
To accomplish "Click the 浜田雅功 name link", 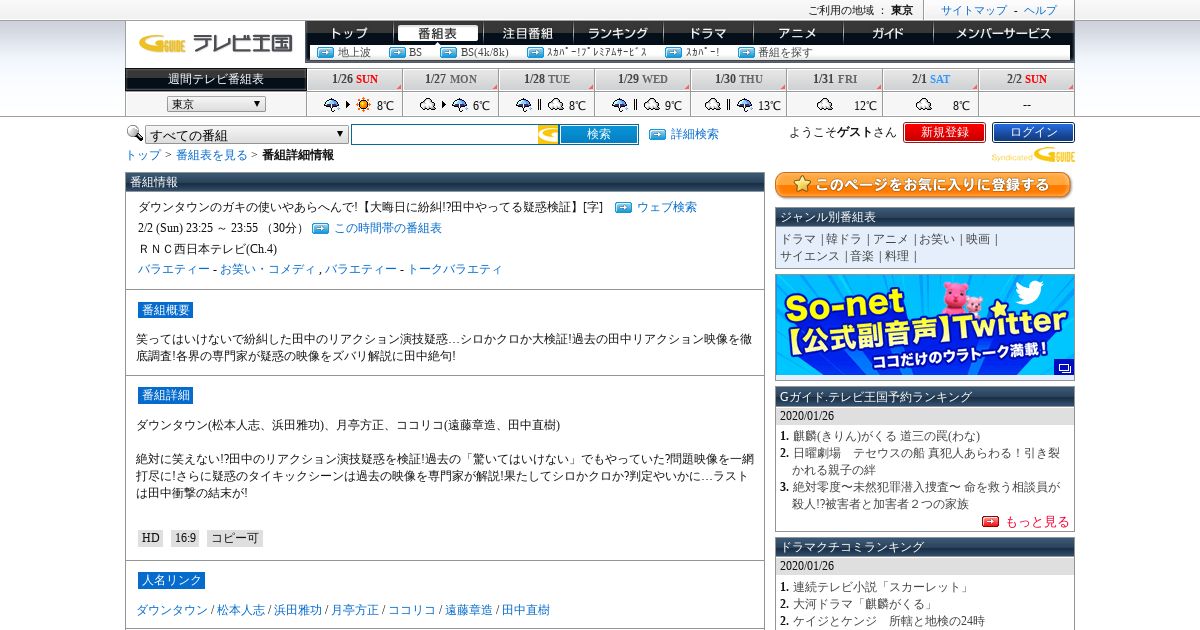I will tap(298, 609).
